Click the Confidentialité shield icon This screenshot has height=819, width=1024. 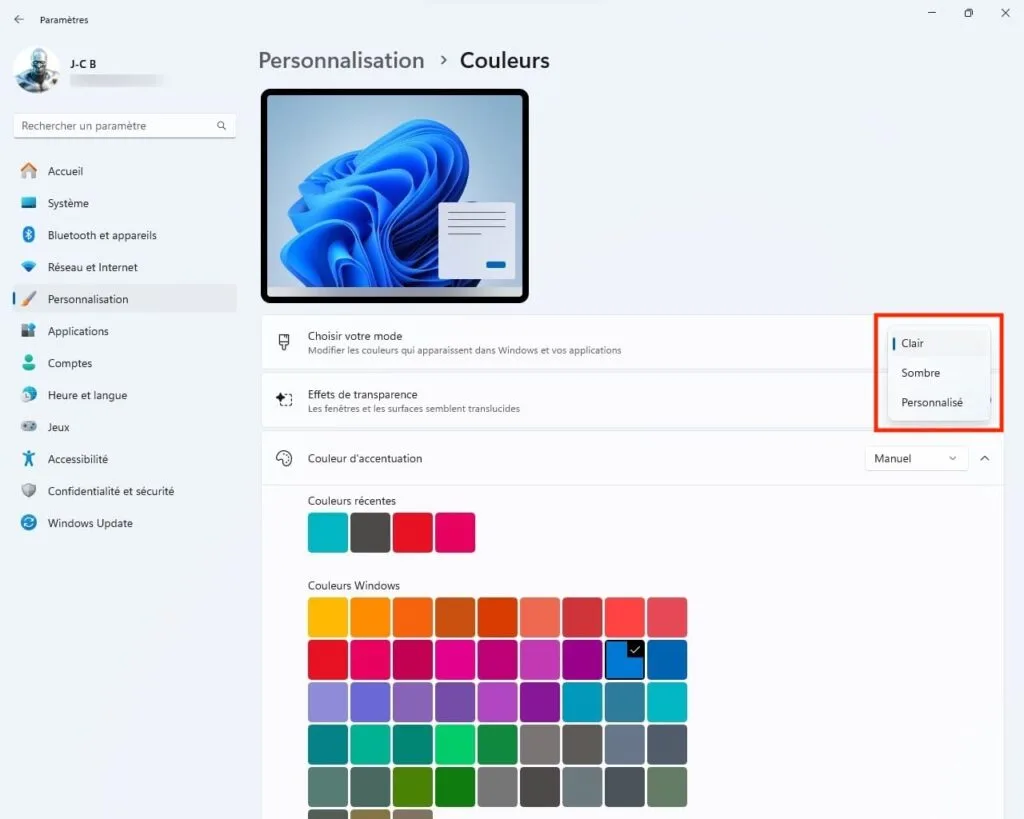29,490
